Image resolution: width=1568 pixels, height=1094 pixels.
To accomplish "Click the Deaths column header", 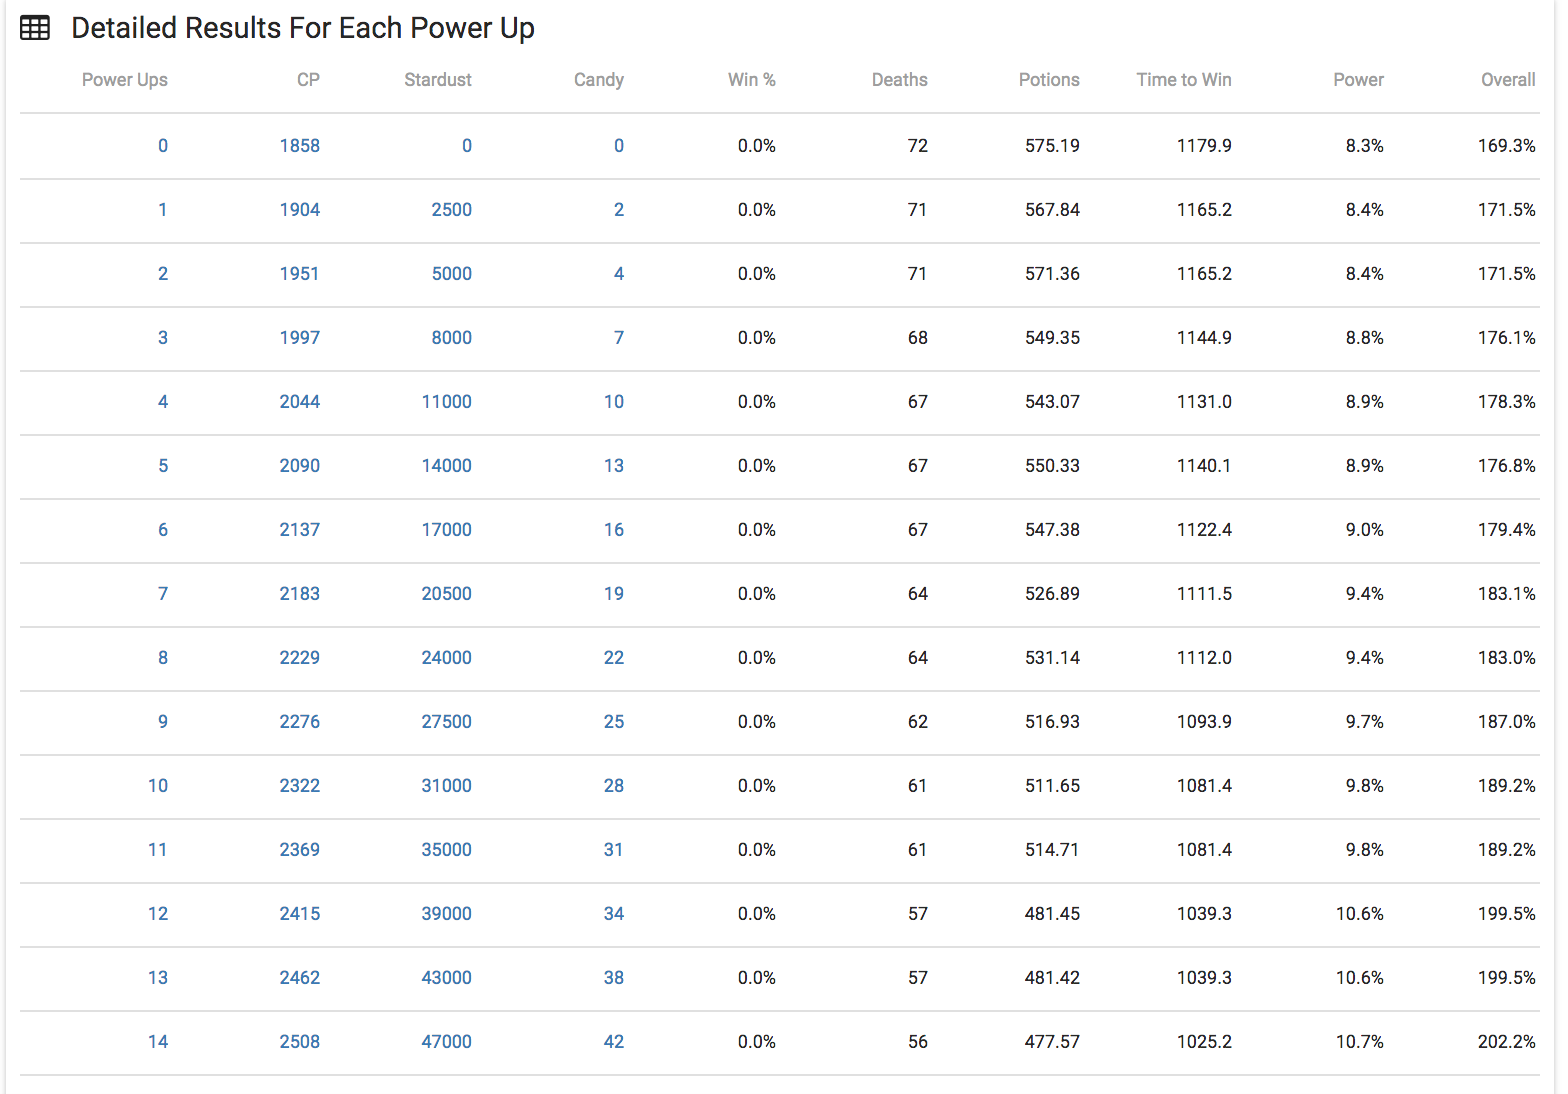I will (899, 80).
